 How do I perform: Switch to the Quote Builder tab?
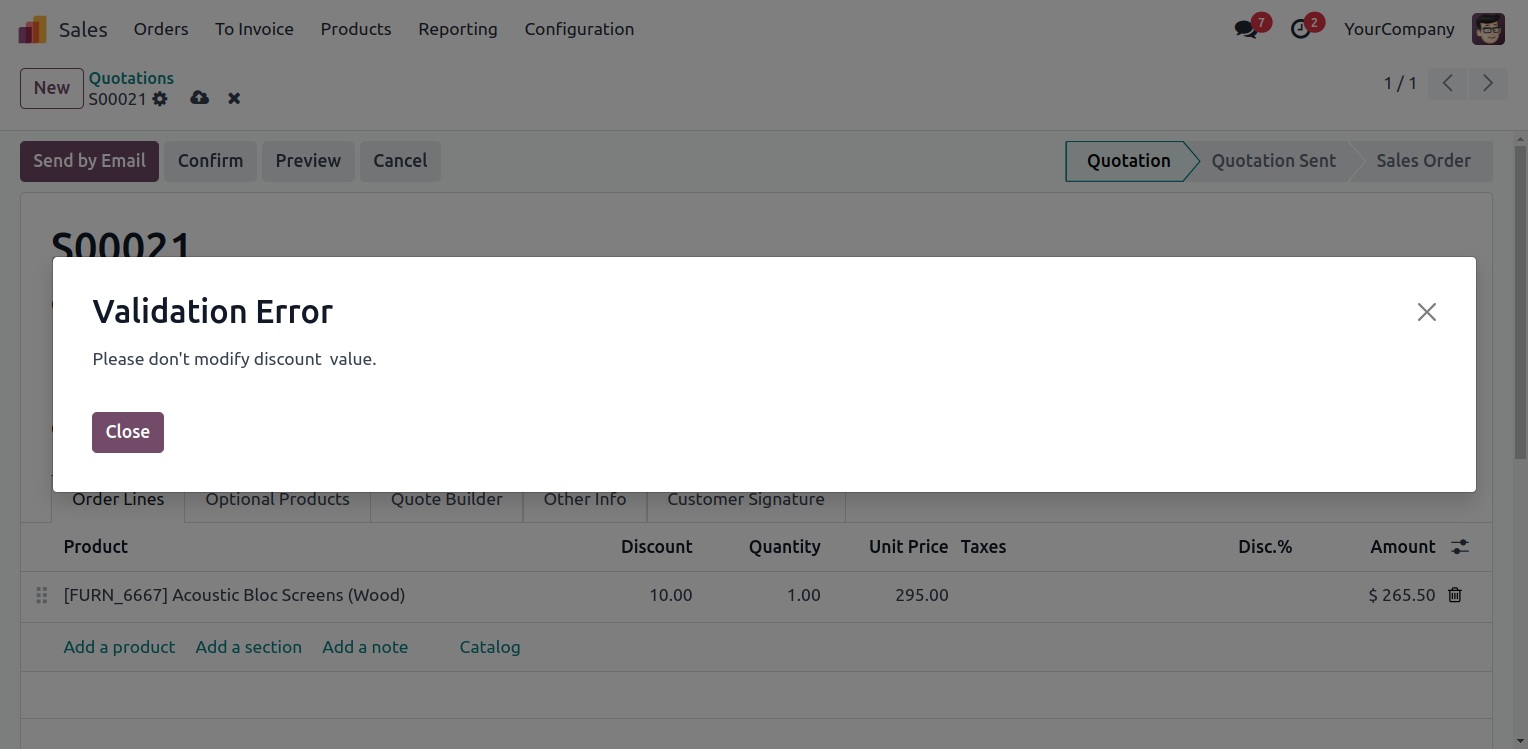point(446,499)
